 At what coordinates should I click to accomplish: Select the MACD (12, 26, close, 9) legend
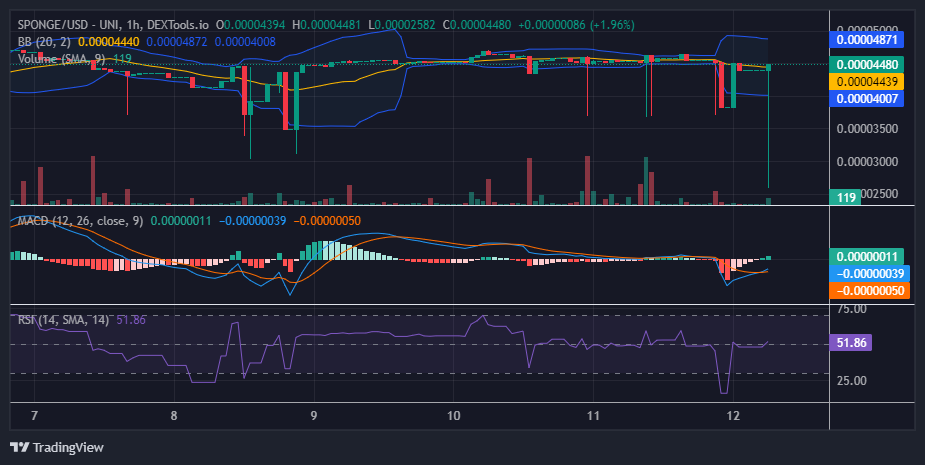pyautogui.click(x=80, y=221)
